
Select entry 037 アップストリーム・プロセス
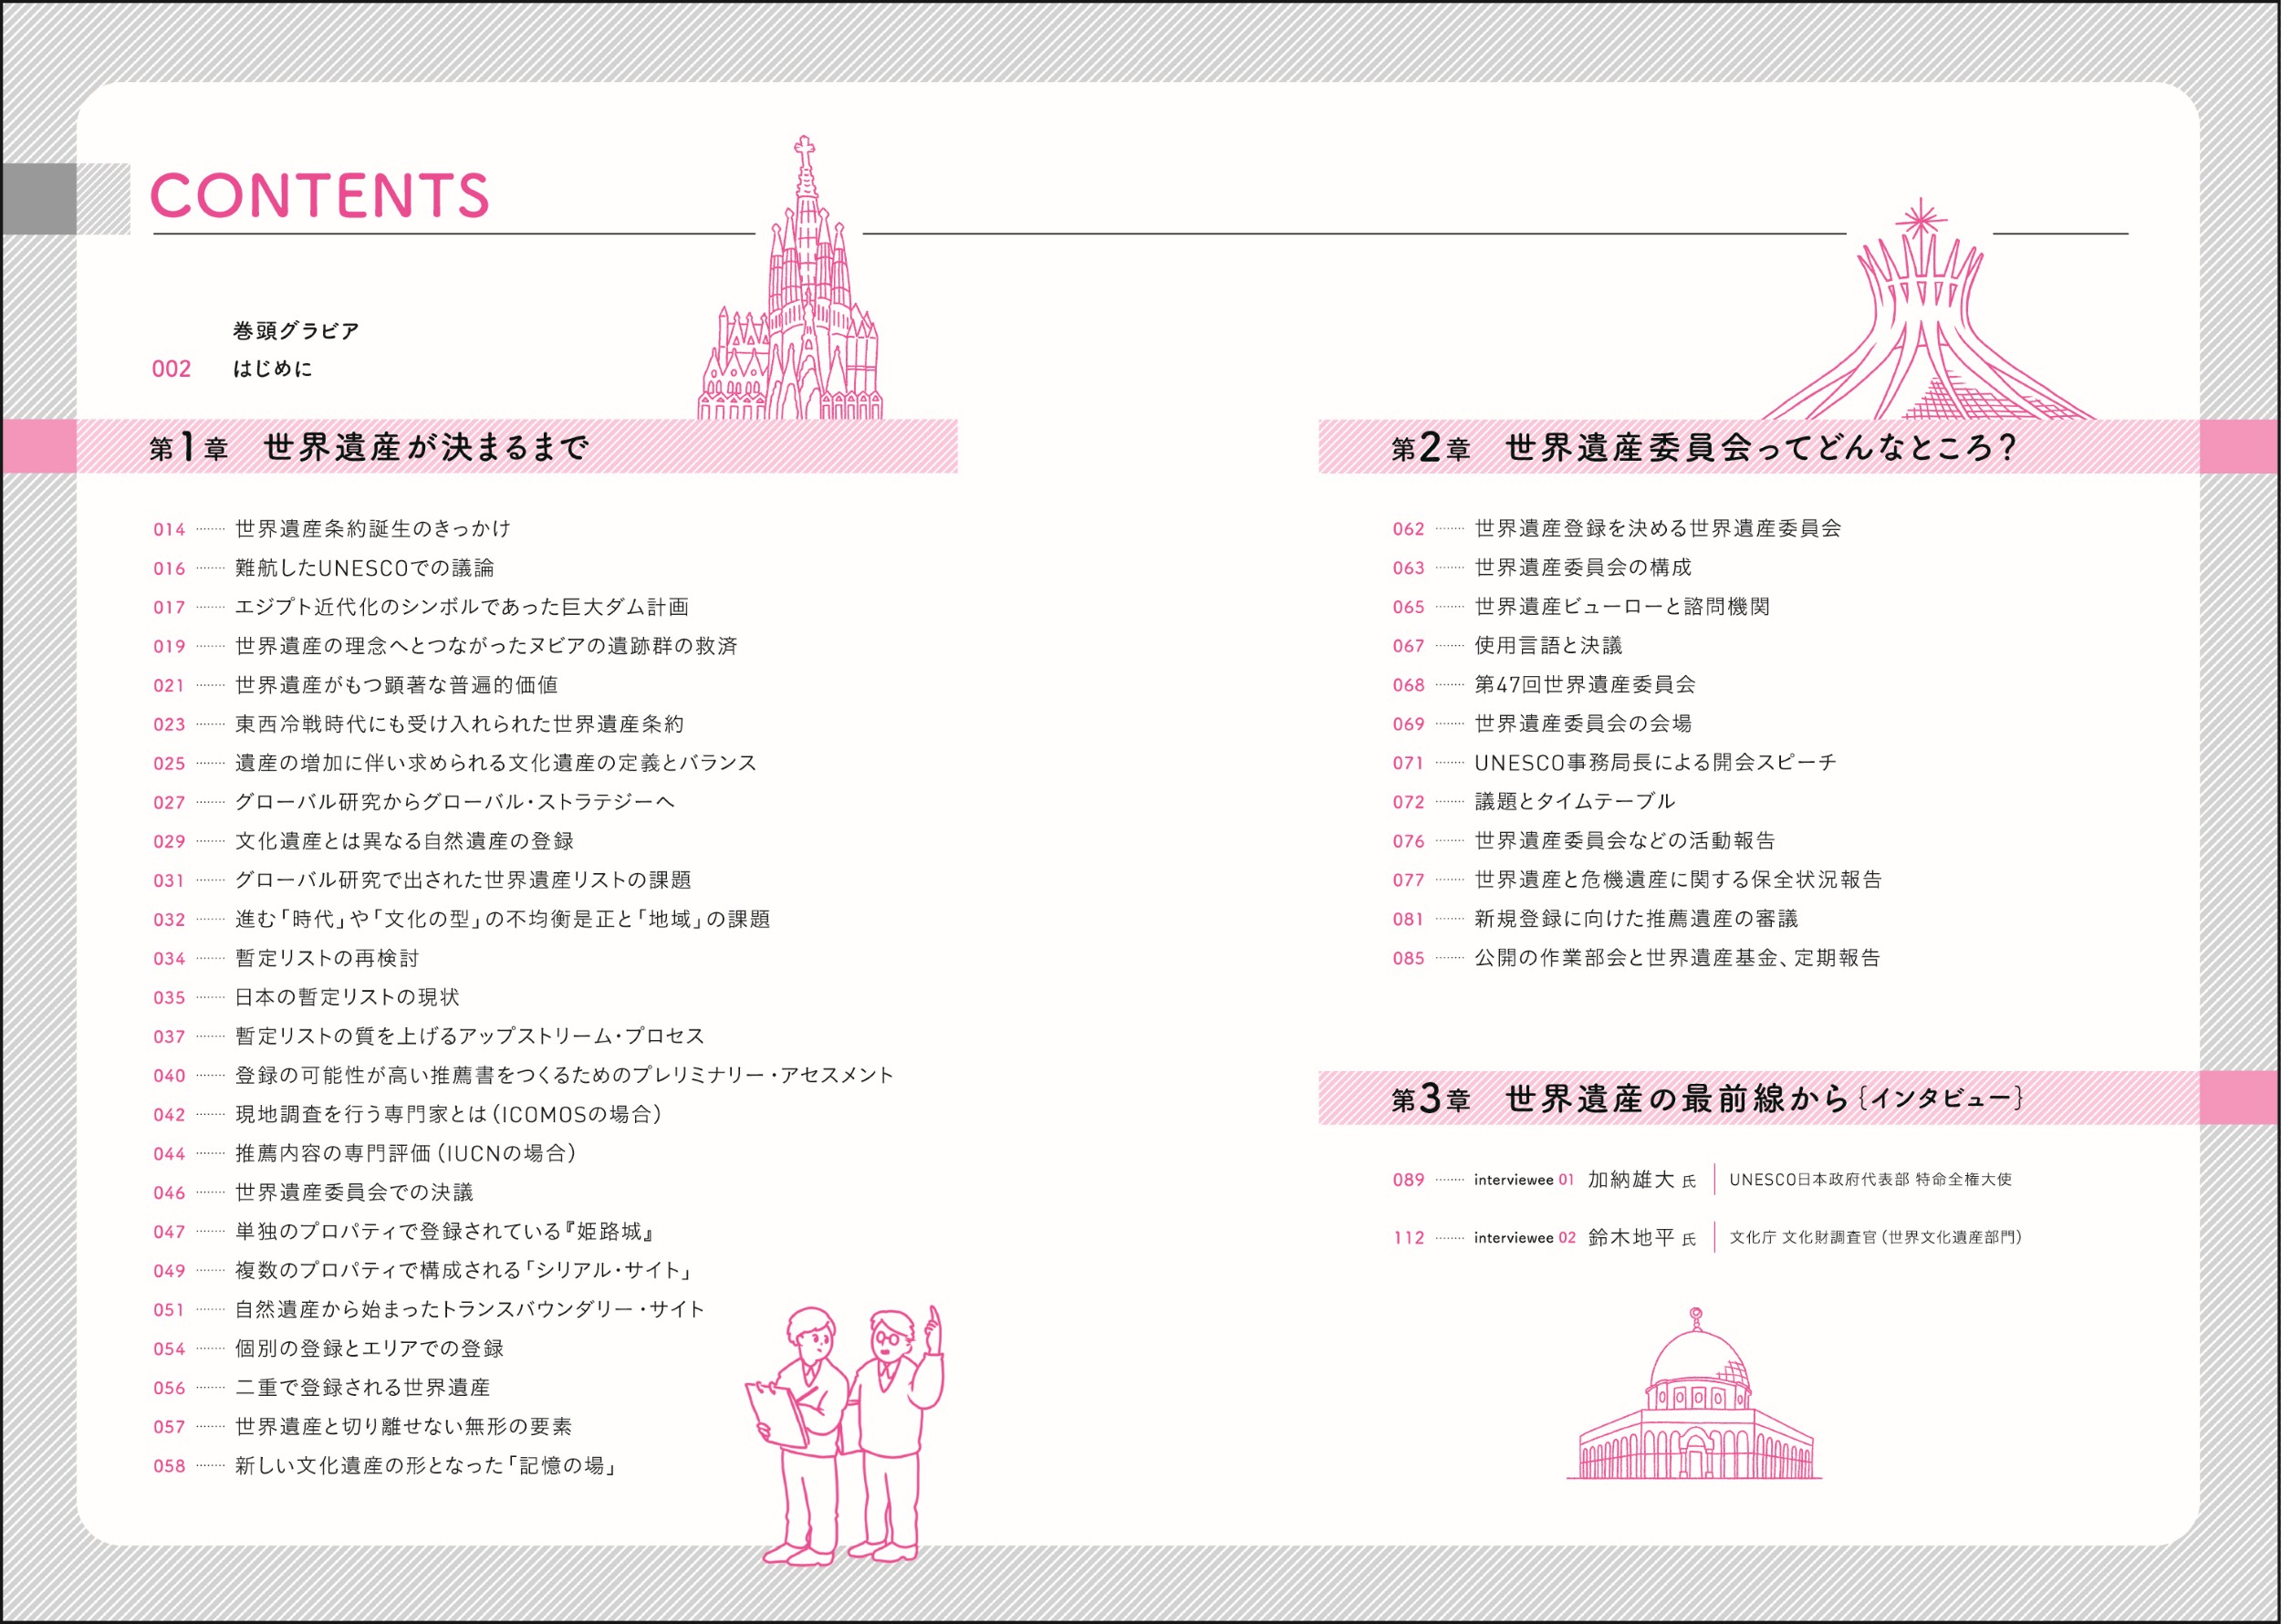pos(429,1036)
